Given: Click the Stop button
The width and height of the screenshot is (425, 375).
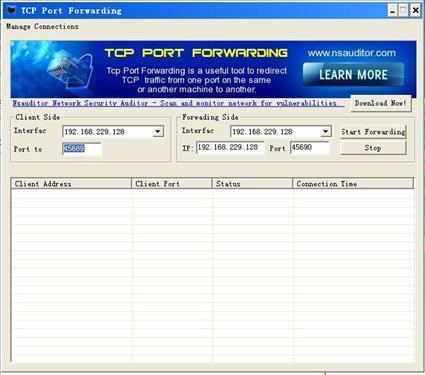Looking at the screenshot, I should [373, 148].
